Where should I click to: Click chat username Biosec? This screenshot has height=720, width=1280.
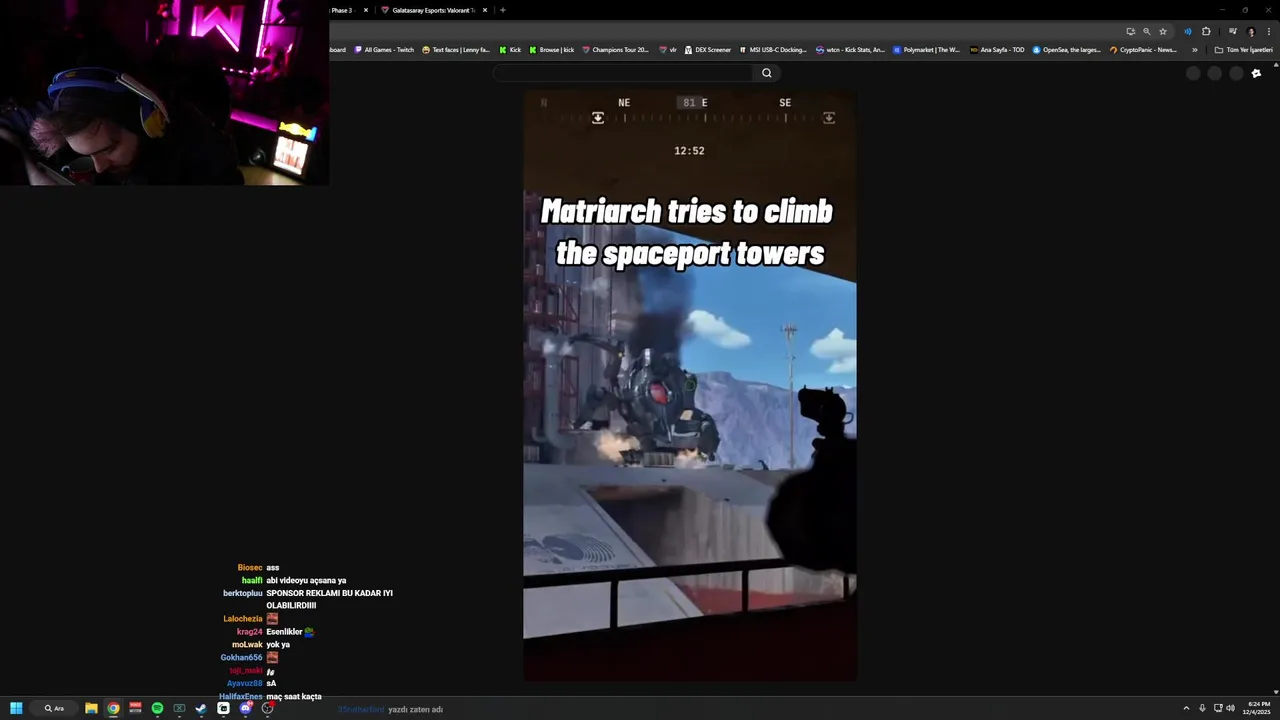point(250,568)
